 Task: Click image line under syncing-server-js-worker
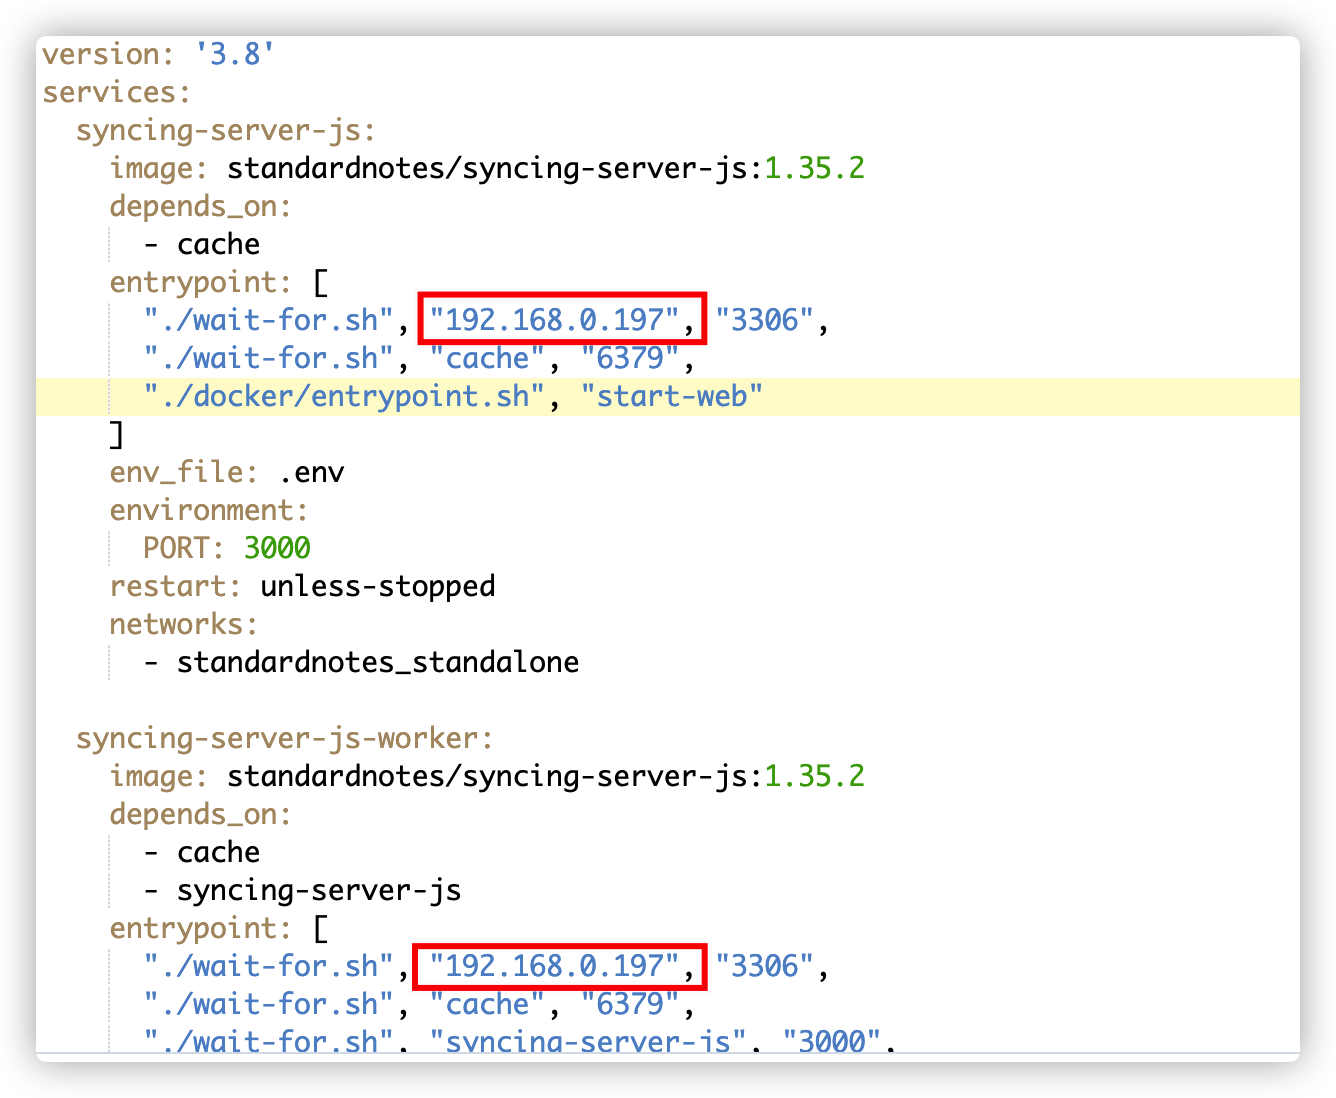[487, 776]
